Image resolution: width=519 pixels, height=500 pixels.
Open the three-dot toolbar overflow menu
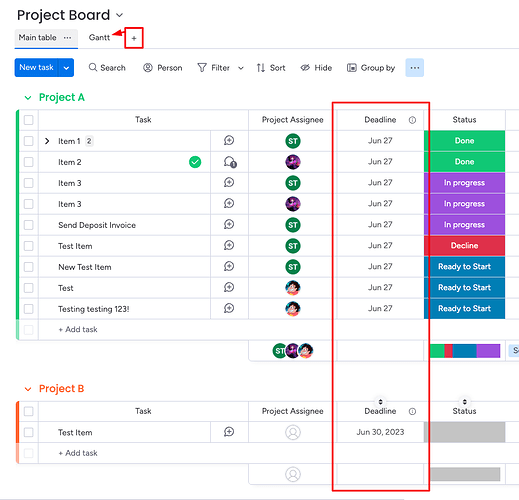(x=414, y=68)
